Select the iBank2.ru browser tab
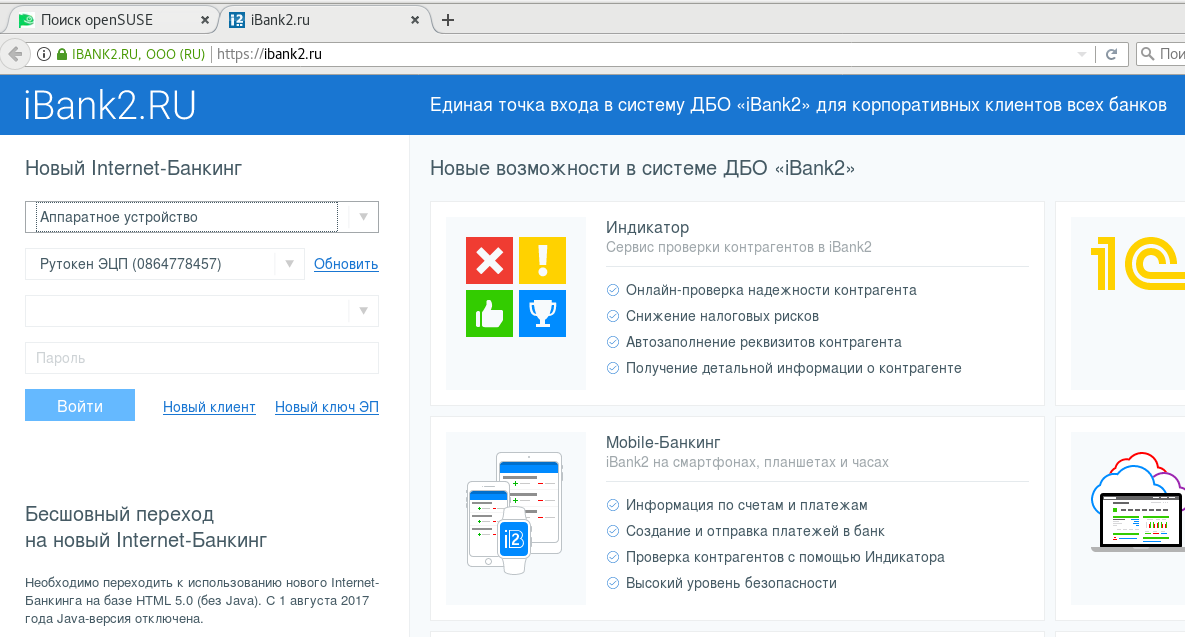Image resolution: width=1185 pixels, height=637 pixels. (320, 20)
